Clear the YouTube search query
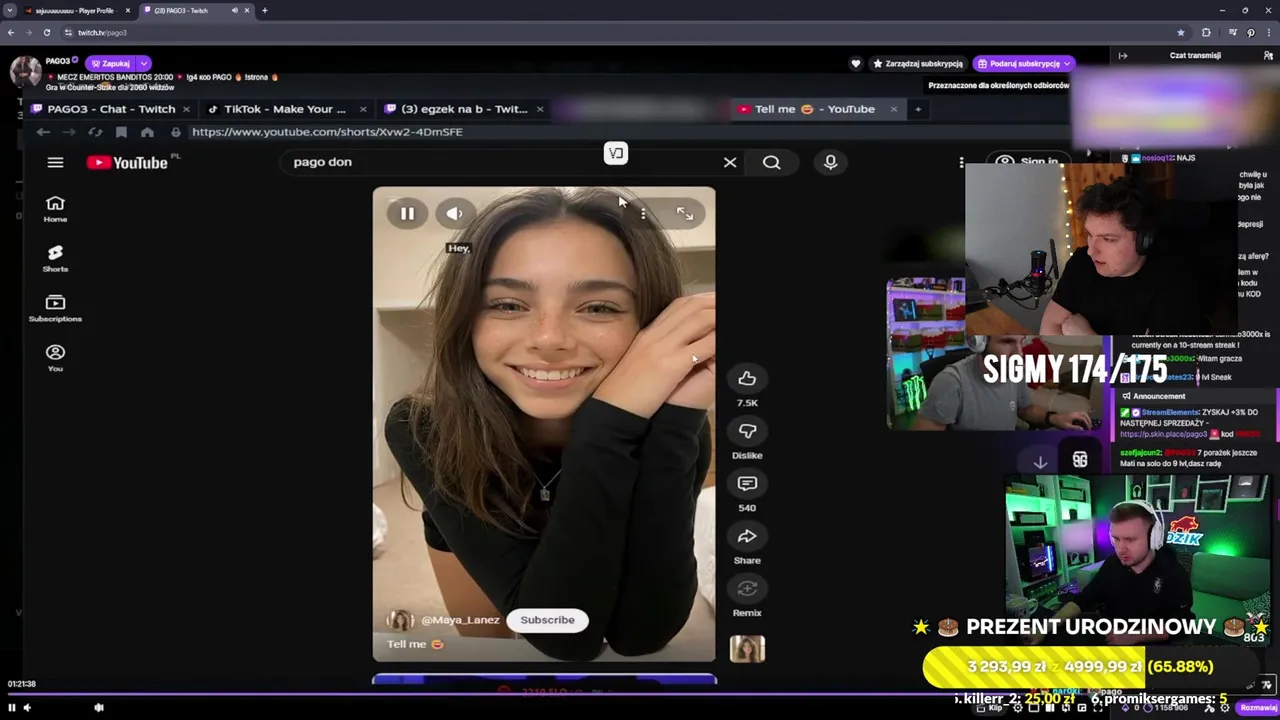The height and width of the screenshot is (720, 1280). (x=730, y=162)
